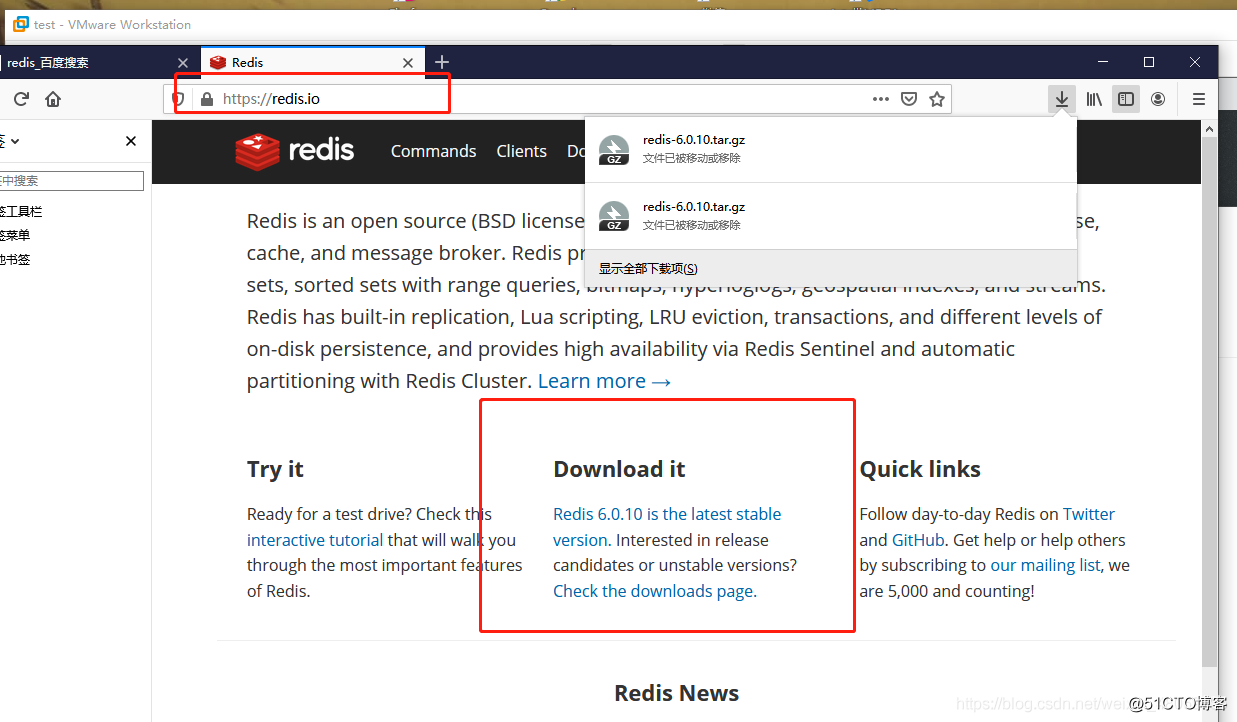Viewport: 1237px width, 722px height.
Task: Close the bookmarks sidebar
Action: click(x=131, y=141)
